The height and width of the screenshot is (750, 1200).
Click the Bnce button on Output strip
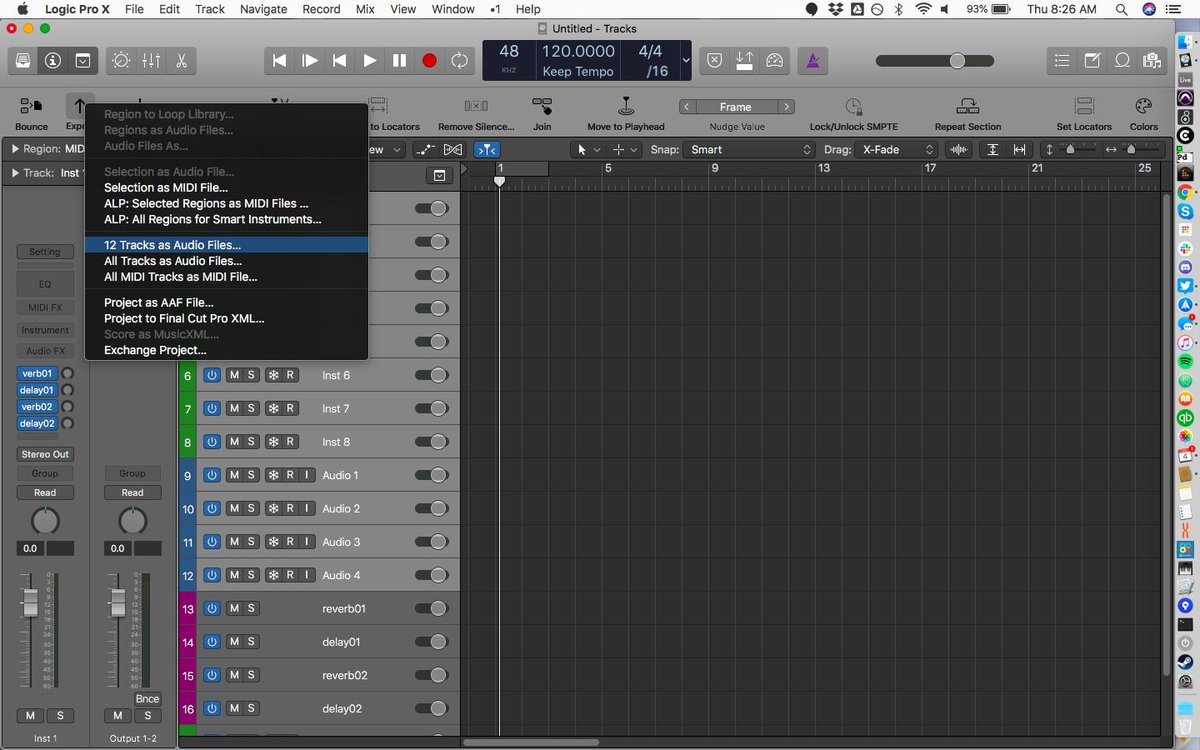coord(147,698)
